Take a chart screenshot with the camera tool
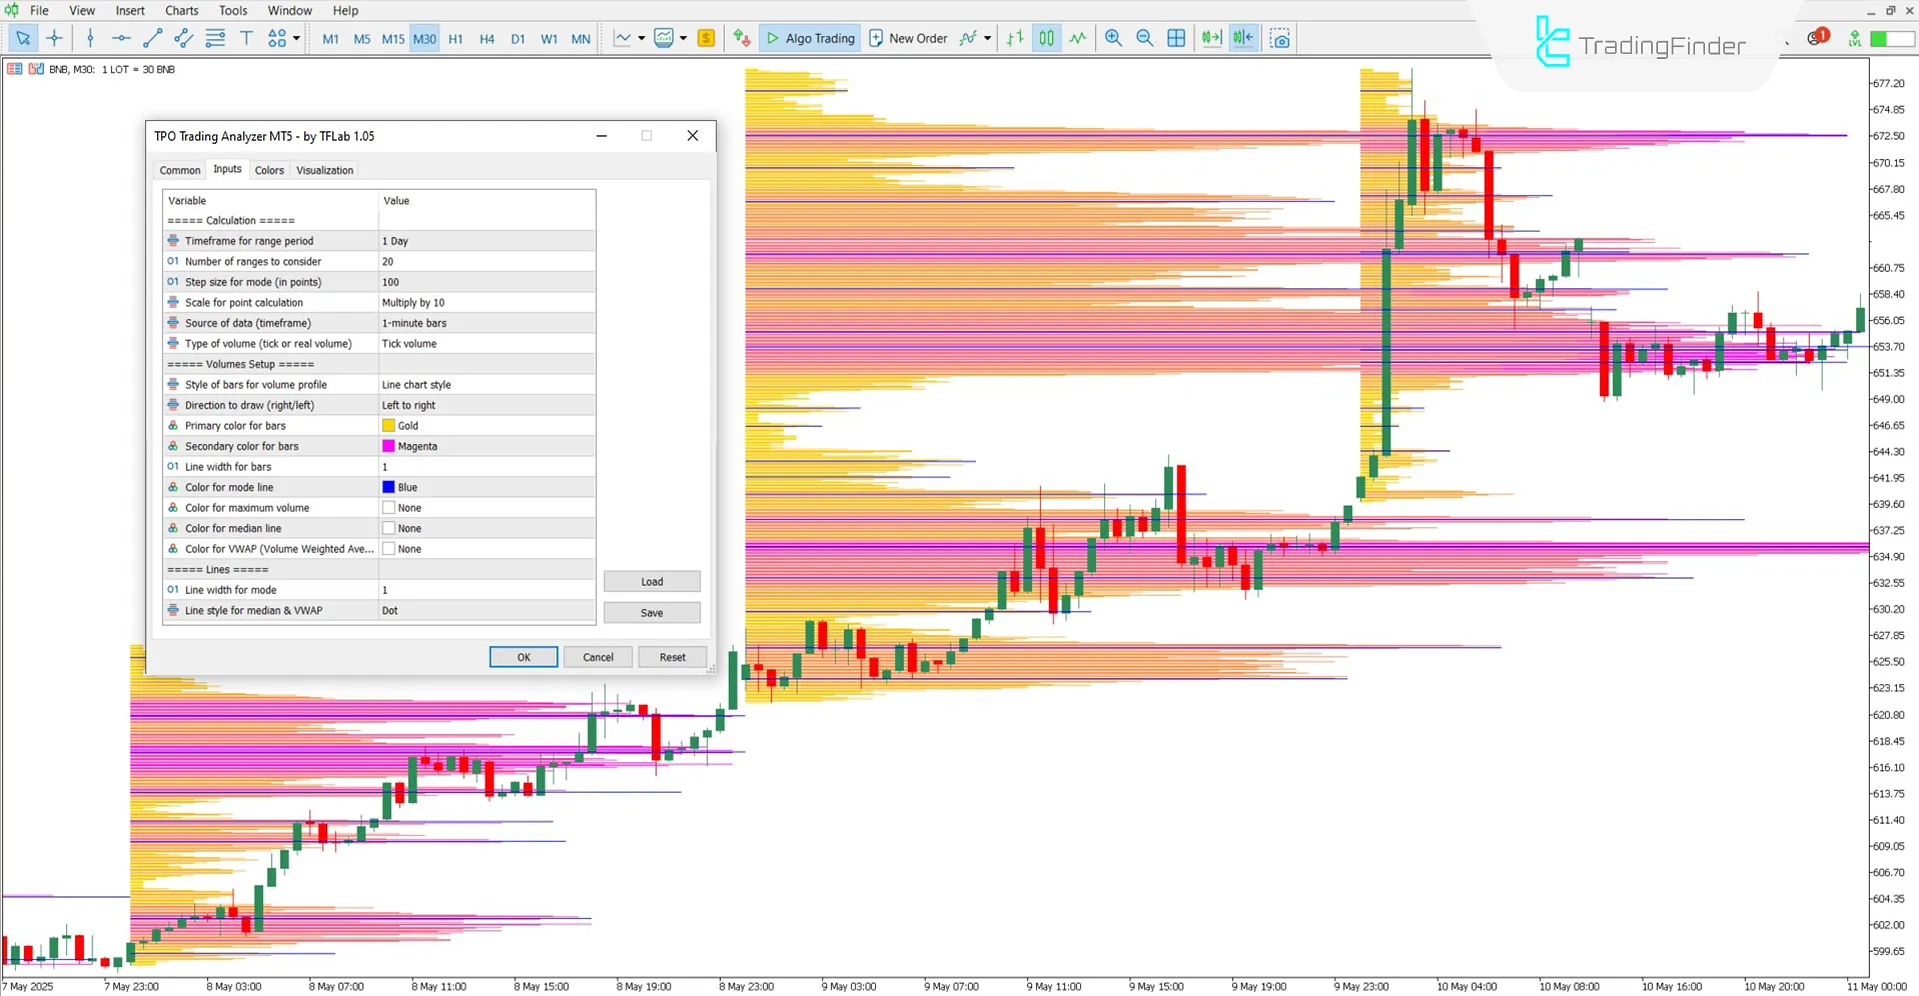This screenshot has height=996, width=1919. click(x=1280, y=38)
